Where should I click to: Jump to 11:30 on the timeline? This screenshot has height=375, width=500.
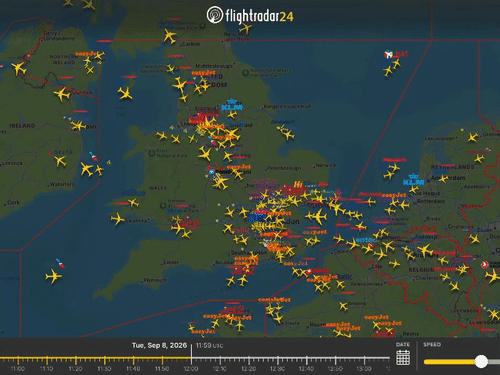click(x=104, y=369)
